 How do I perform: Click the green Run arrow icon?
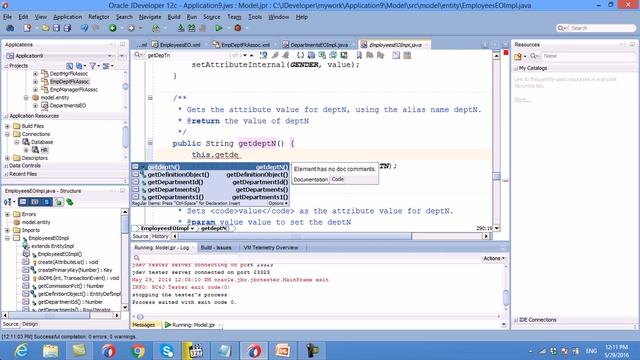tap(219, 28)
